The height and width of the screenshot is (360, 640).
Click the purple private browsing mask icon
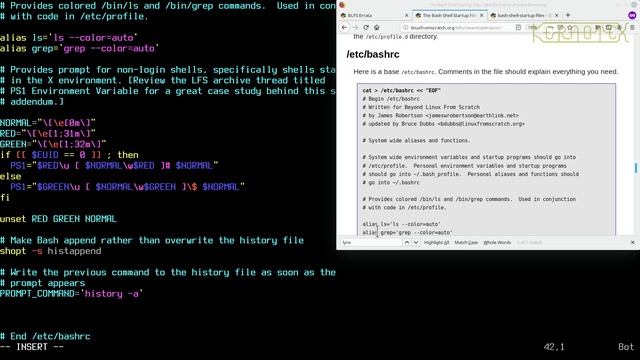pyautogui.click(x=632, y=15)
